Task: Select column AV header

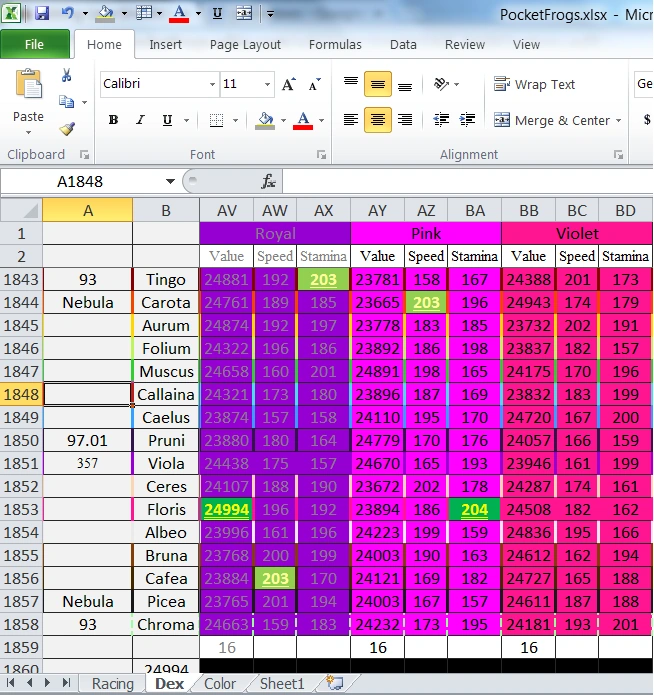Action: pyautogui.click(x=227, y=211)
